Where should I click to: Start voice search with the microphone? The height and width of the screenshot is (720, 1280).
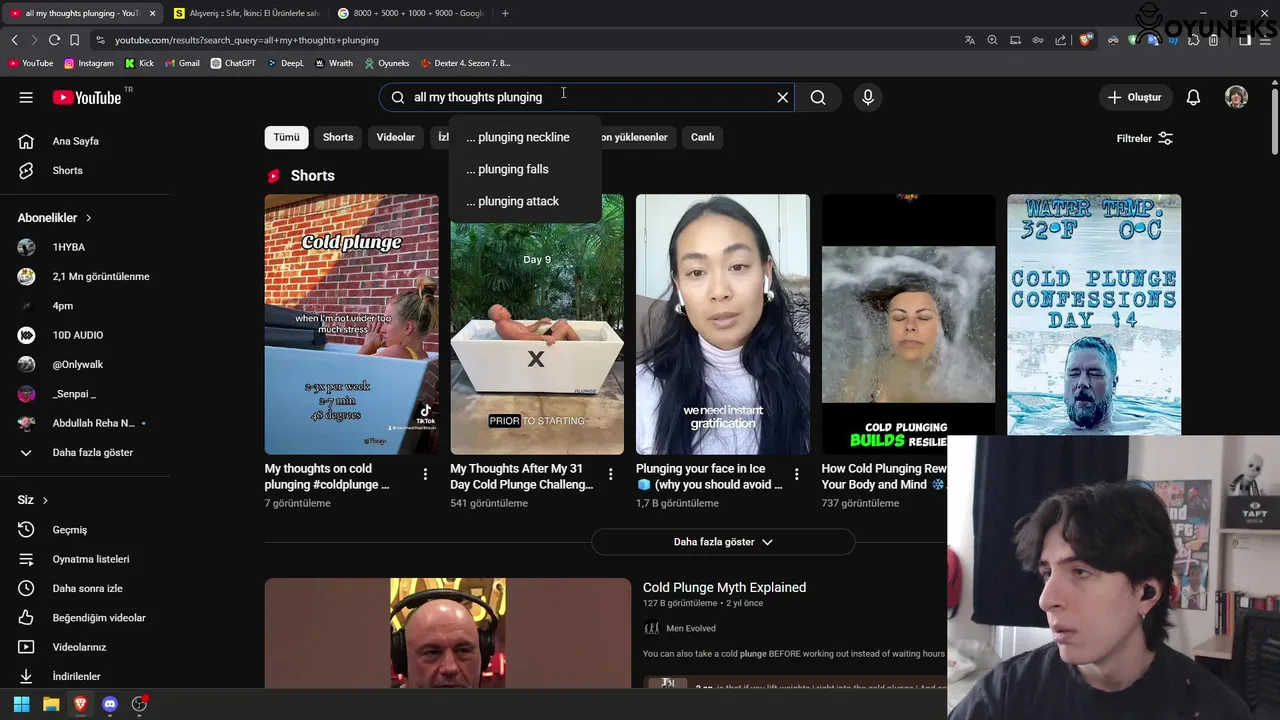coord(868,97)
